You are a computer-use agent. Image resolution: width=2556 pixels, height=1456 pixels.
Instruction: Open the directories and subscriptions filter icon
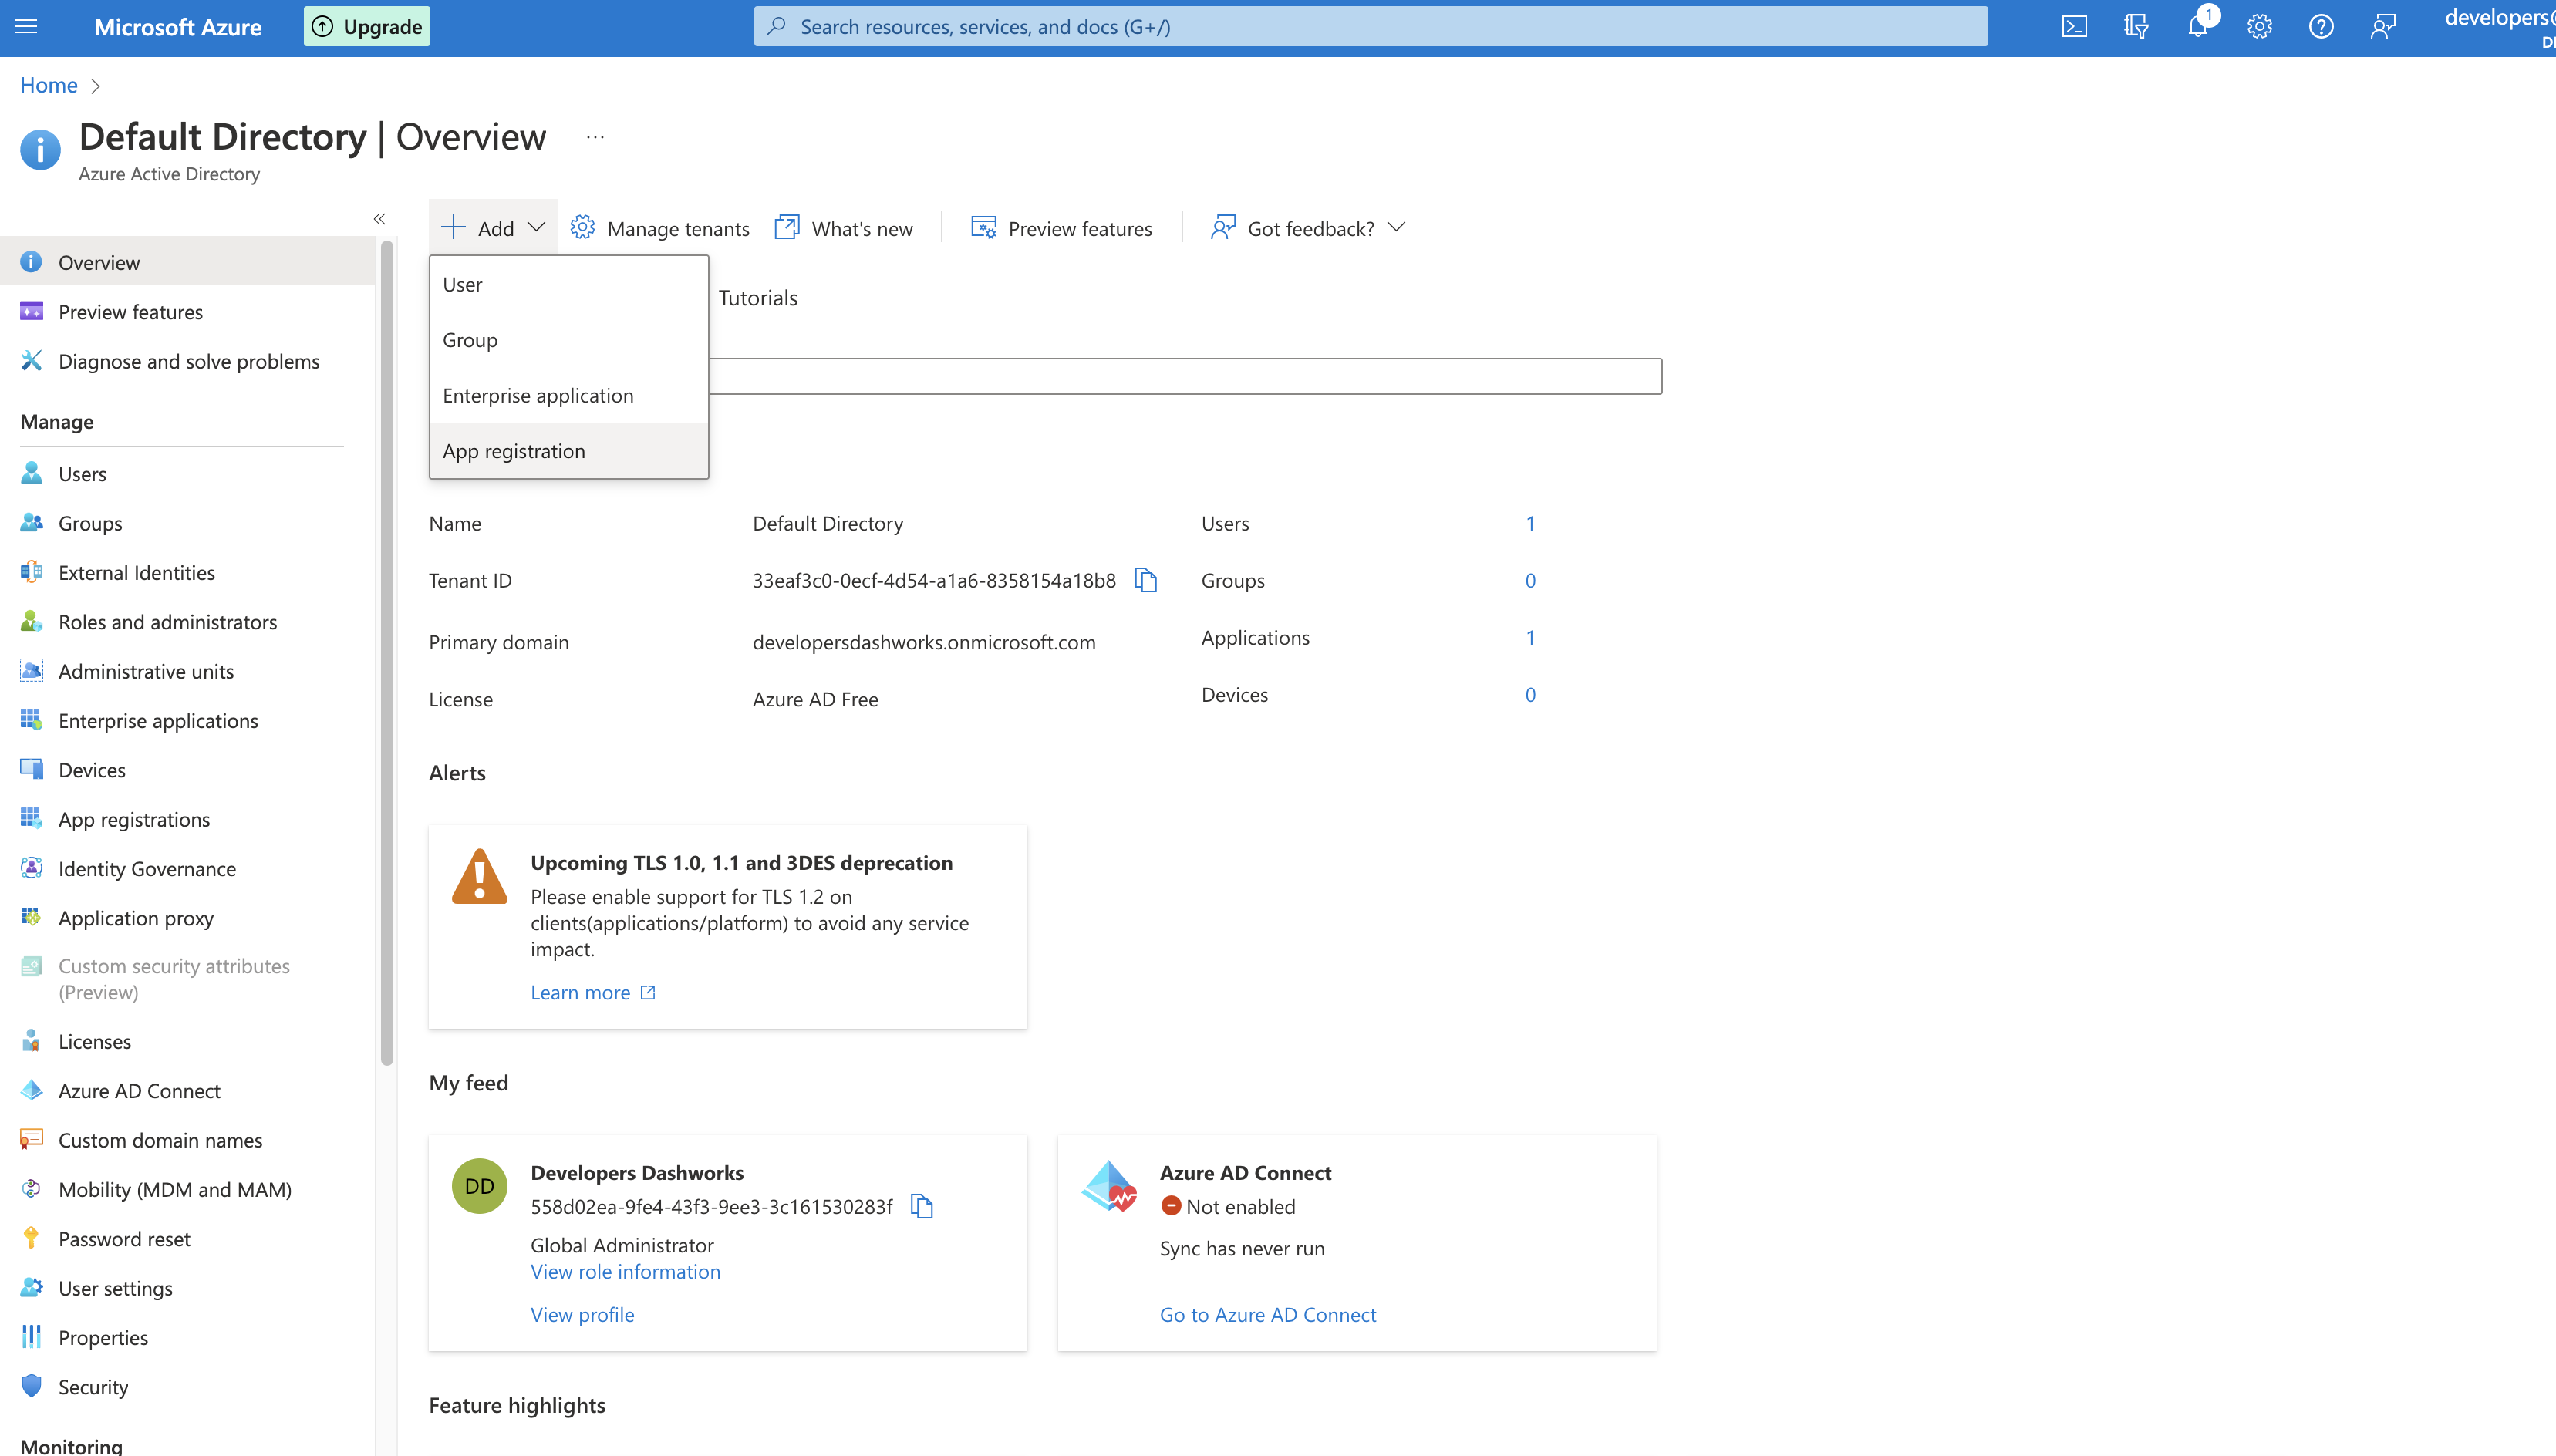tap(2136, 27)
